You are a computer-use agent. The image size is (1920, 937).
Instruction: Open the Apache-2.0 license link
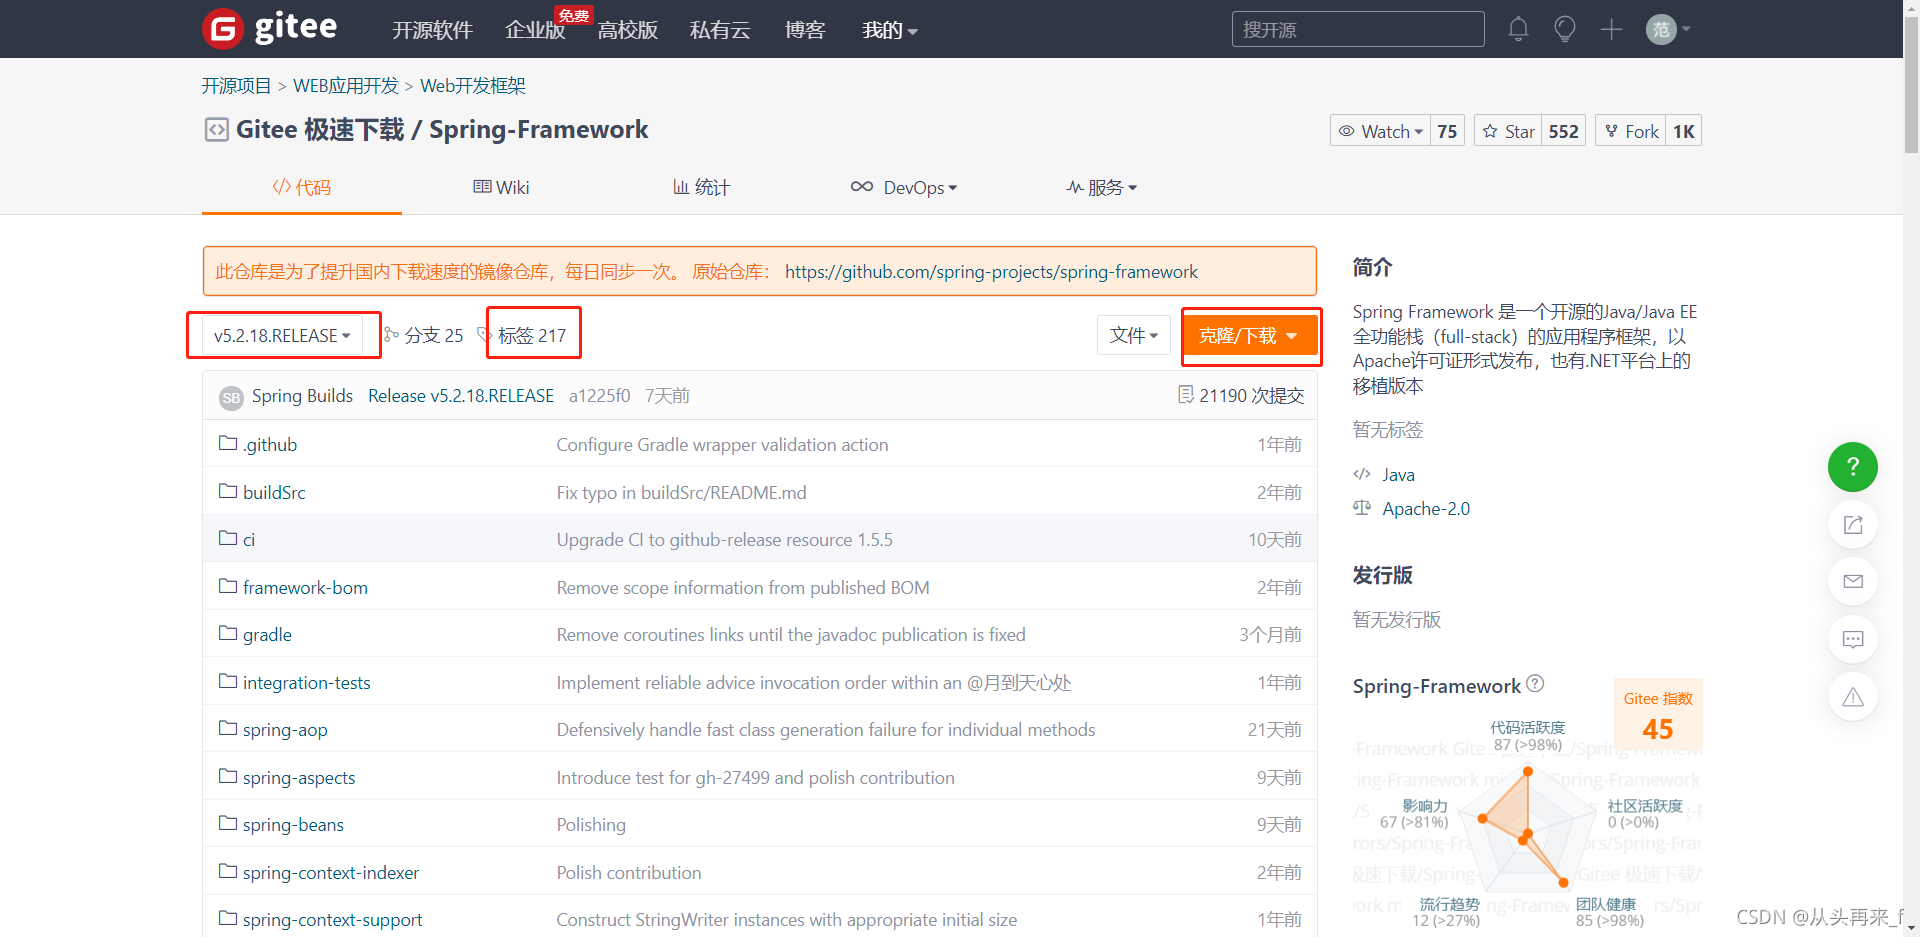pos(1426,508)
